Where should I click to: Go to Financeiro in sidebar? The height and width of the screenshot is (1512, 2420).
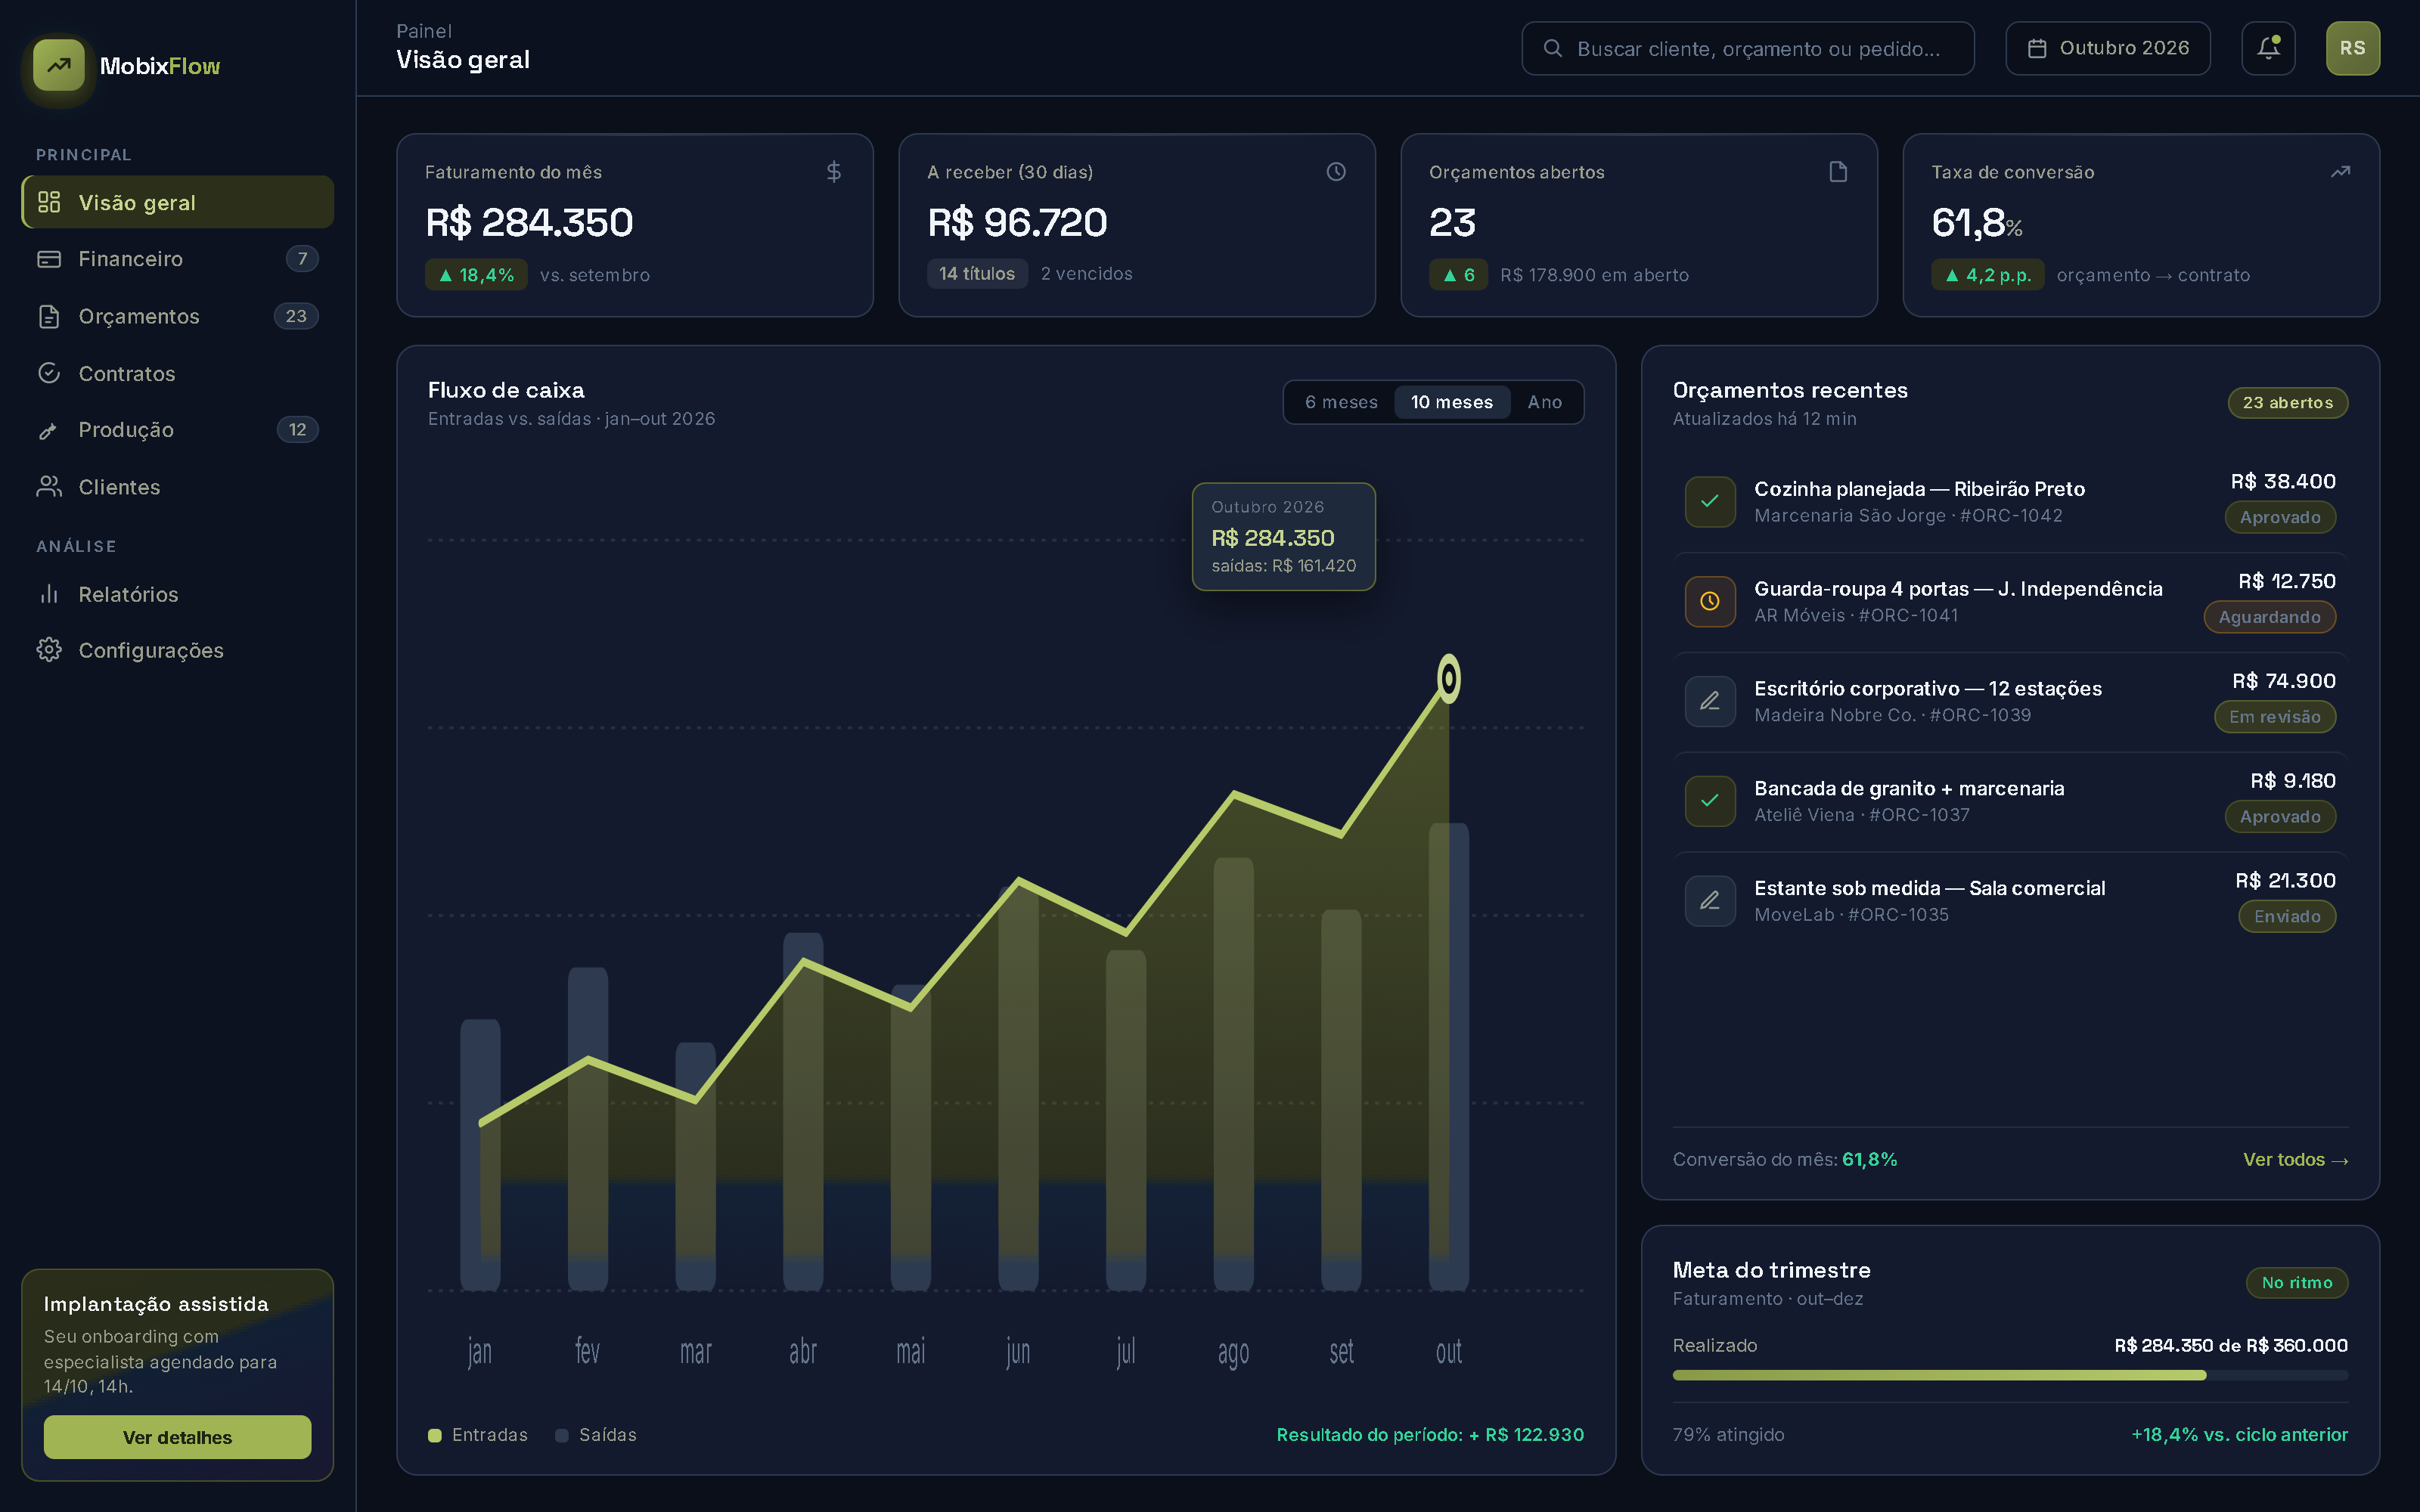pos(178,259)
